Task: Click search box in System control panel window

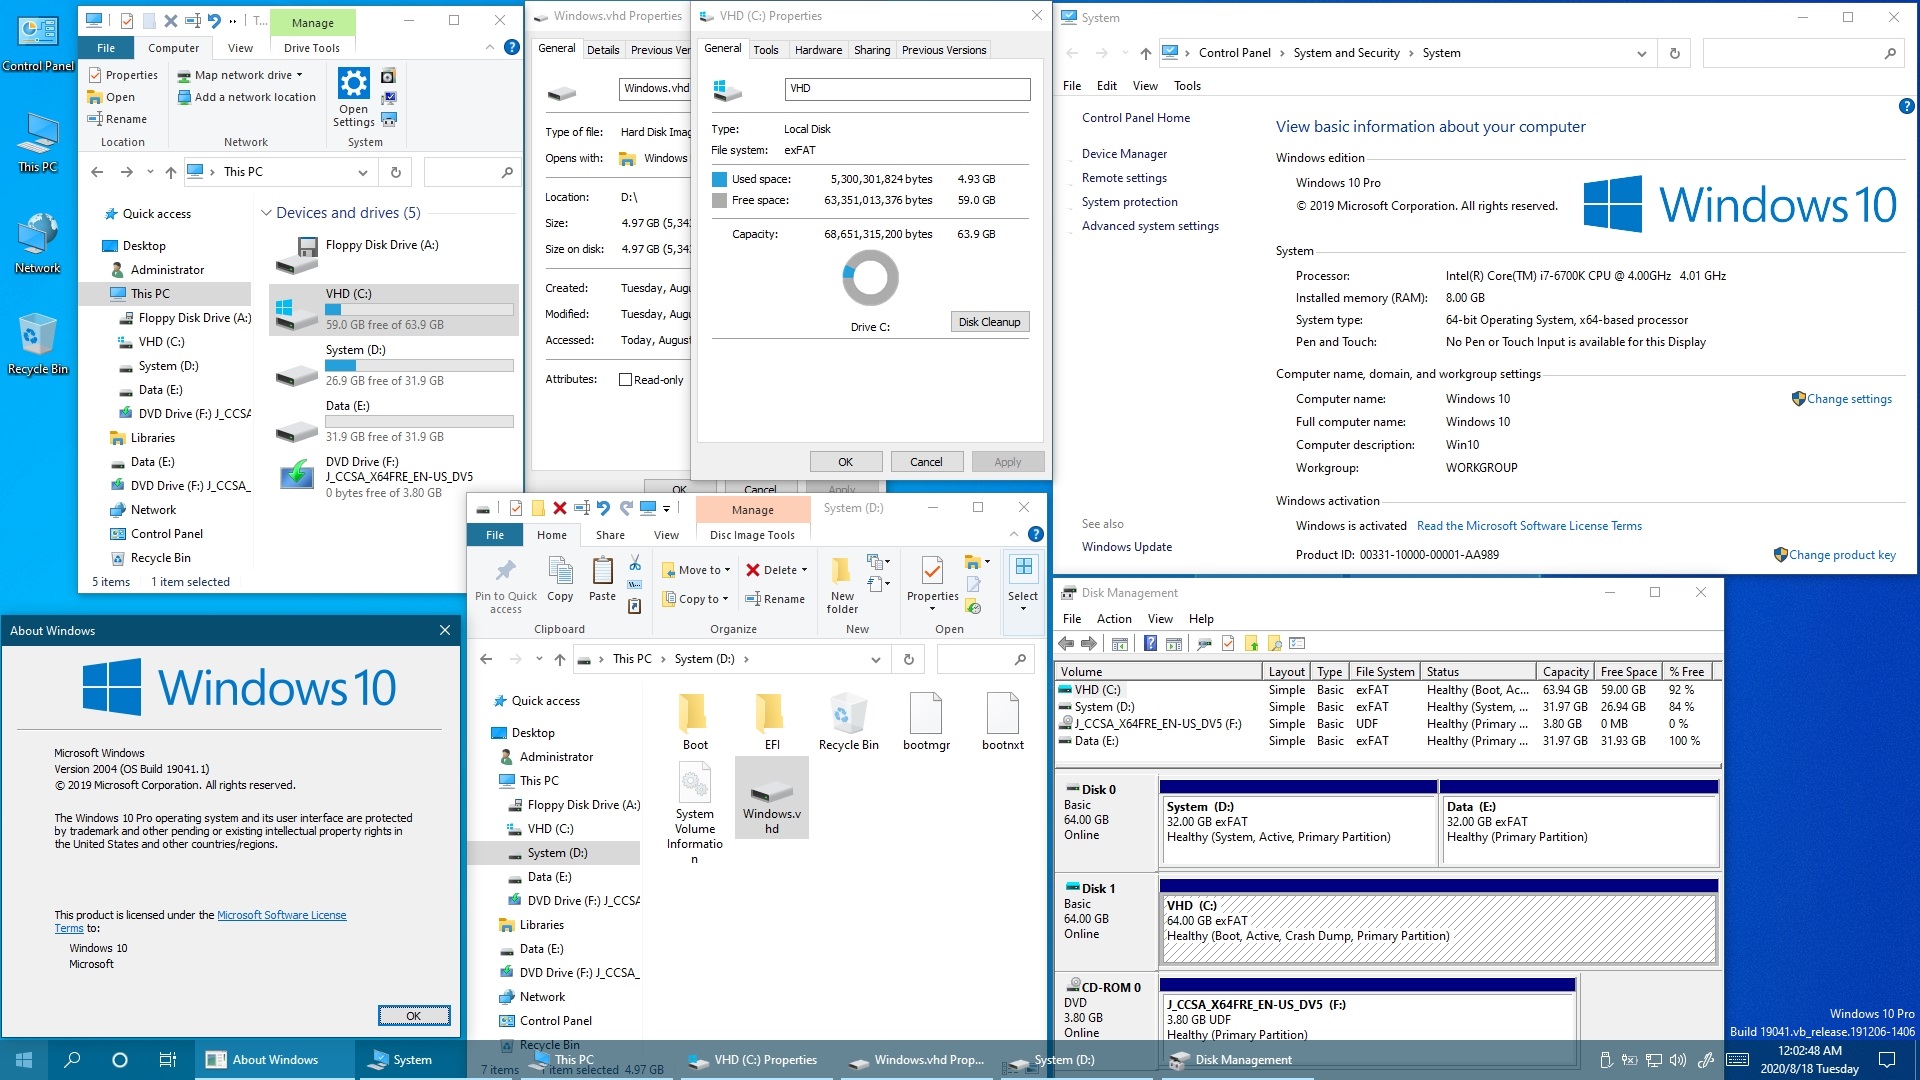Action: [x=1801, y=54]
